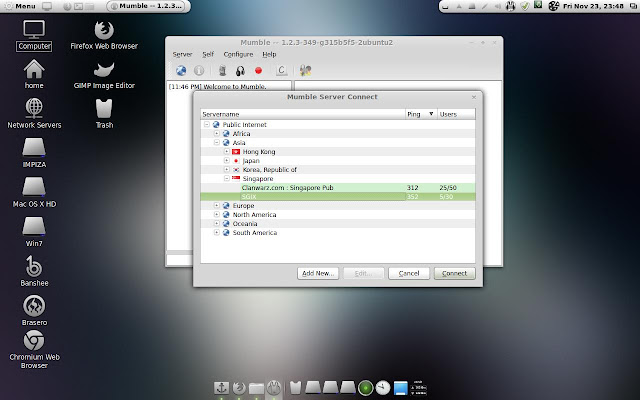
Task: Open the home folder desktop icon
Action: pyautogui.click(x=34, y=74)
